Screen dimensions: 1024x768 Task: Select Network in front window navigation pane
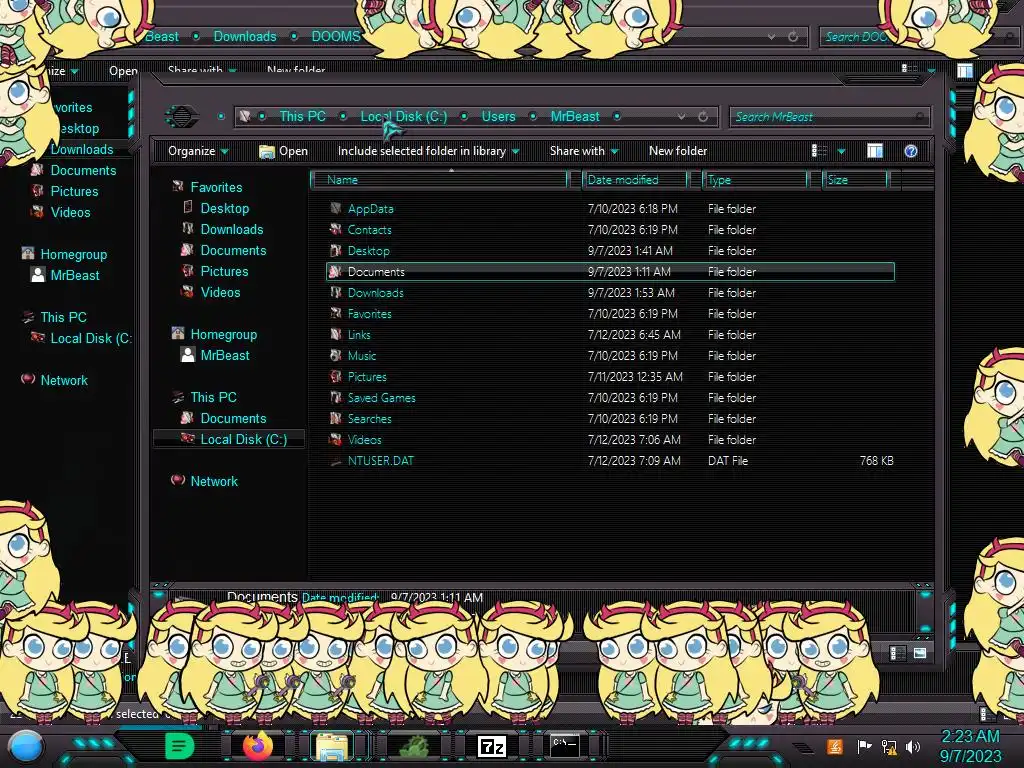click(214, 481)
